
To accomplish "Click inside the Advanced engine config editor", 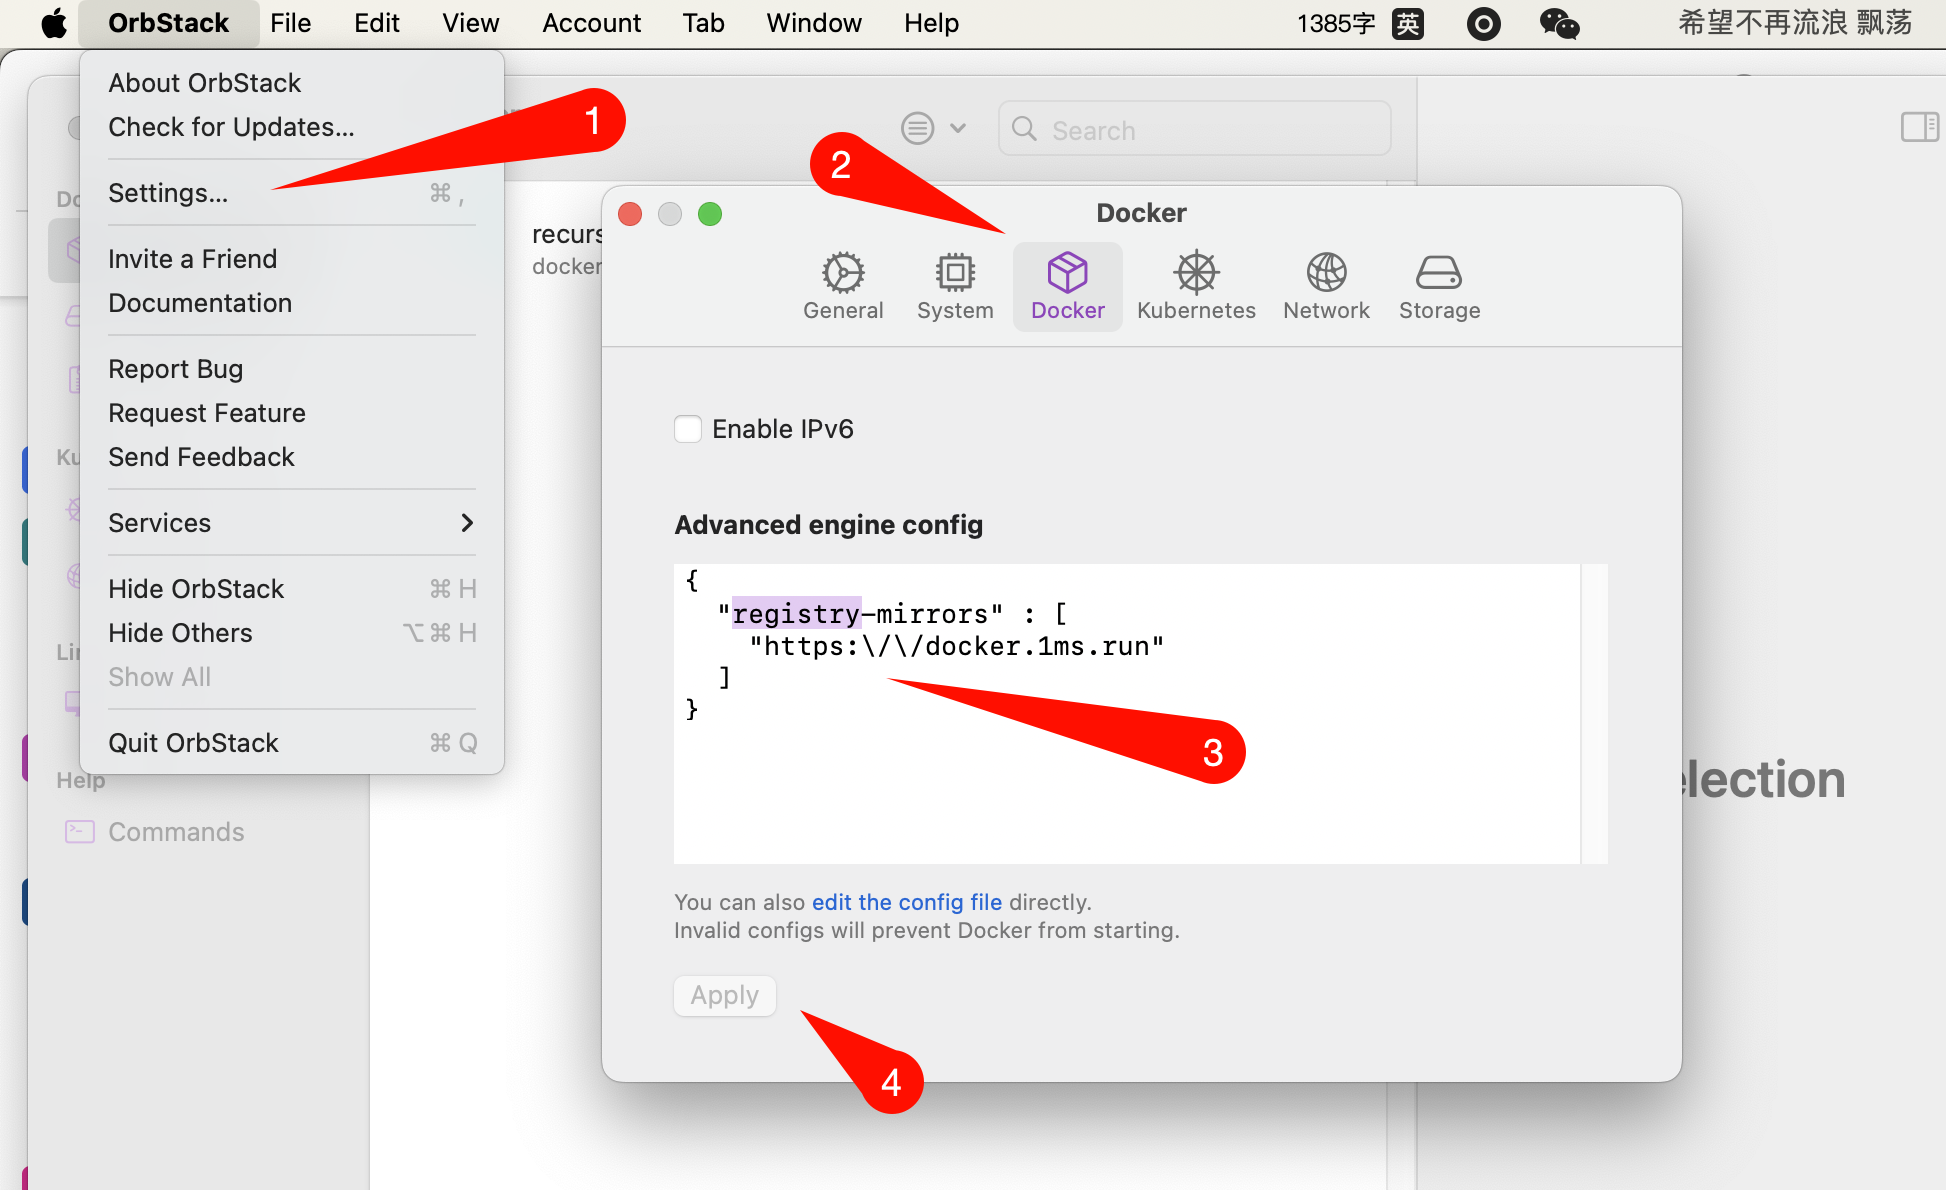I will (1127, 714).
